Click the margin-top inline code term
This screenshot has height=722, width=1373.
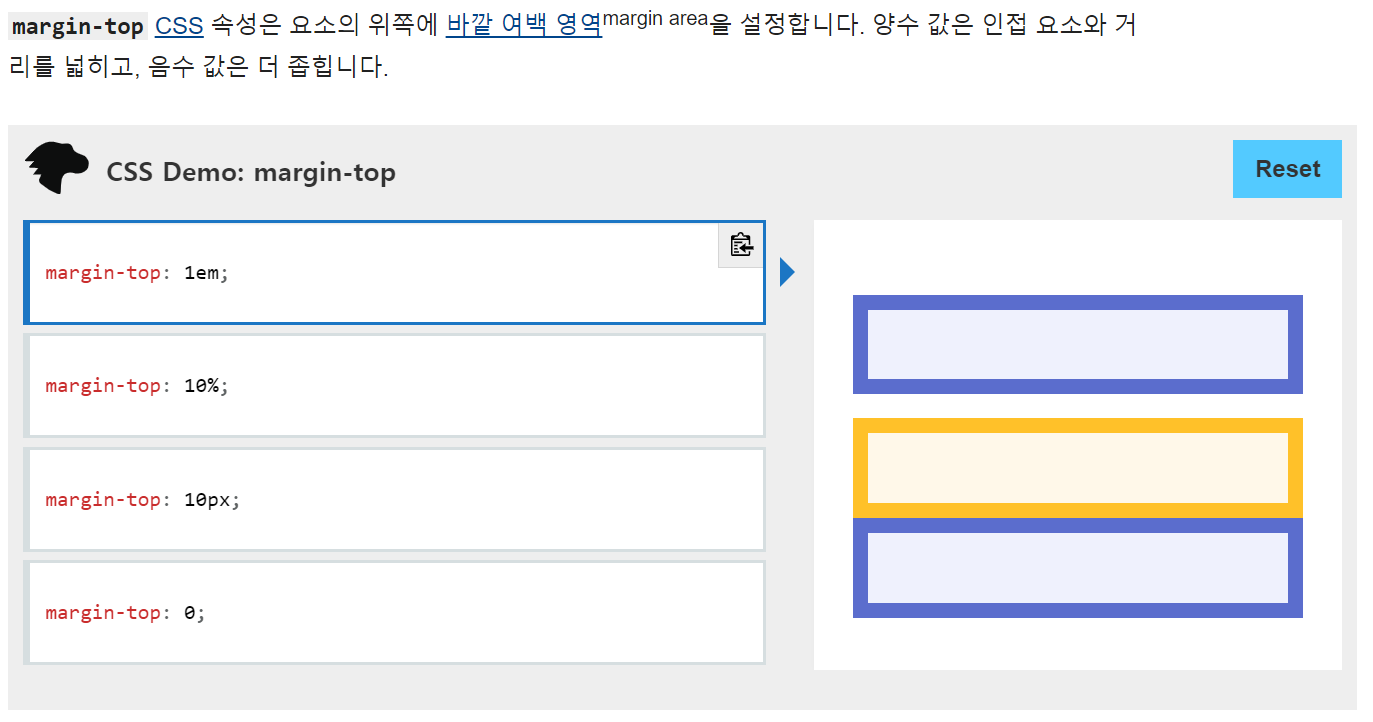[x=78, y=27]
